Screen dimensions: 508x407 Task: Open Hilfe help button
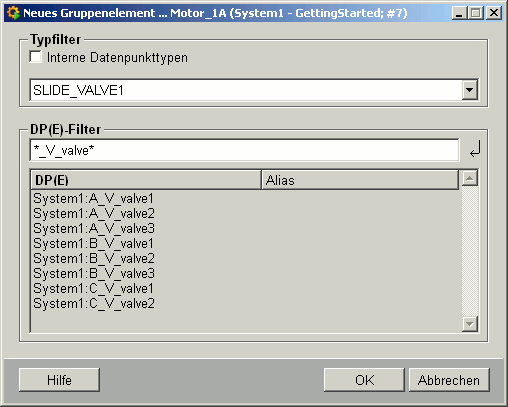tap(59, 380)
